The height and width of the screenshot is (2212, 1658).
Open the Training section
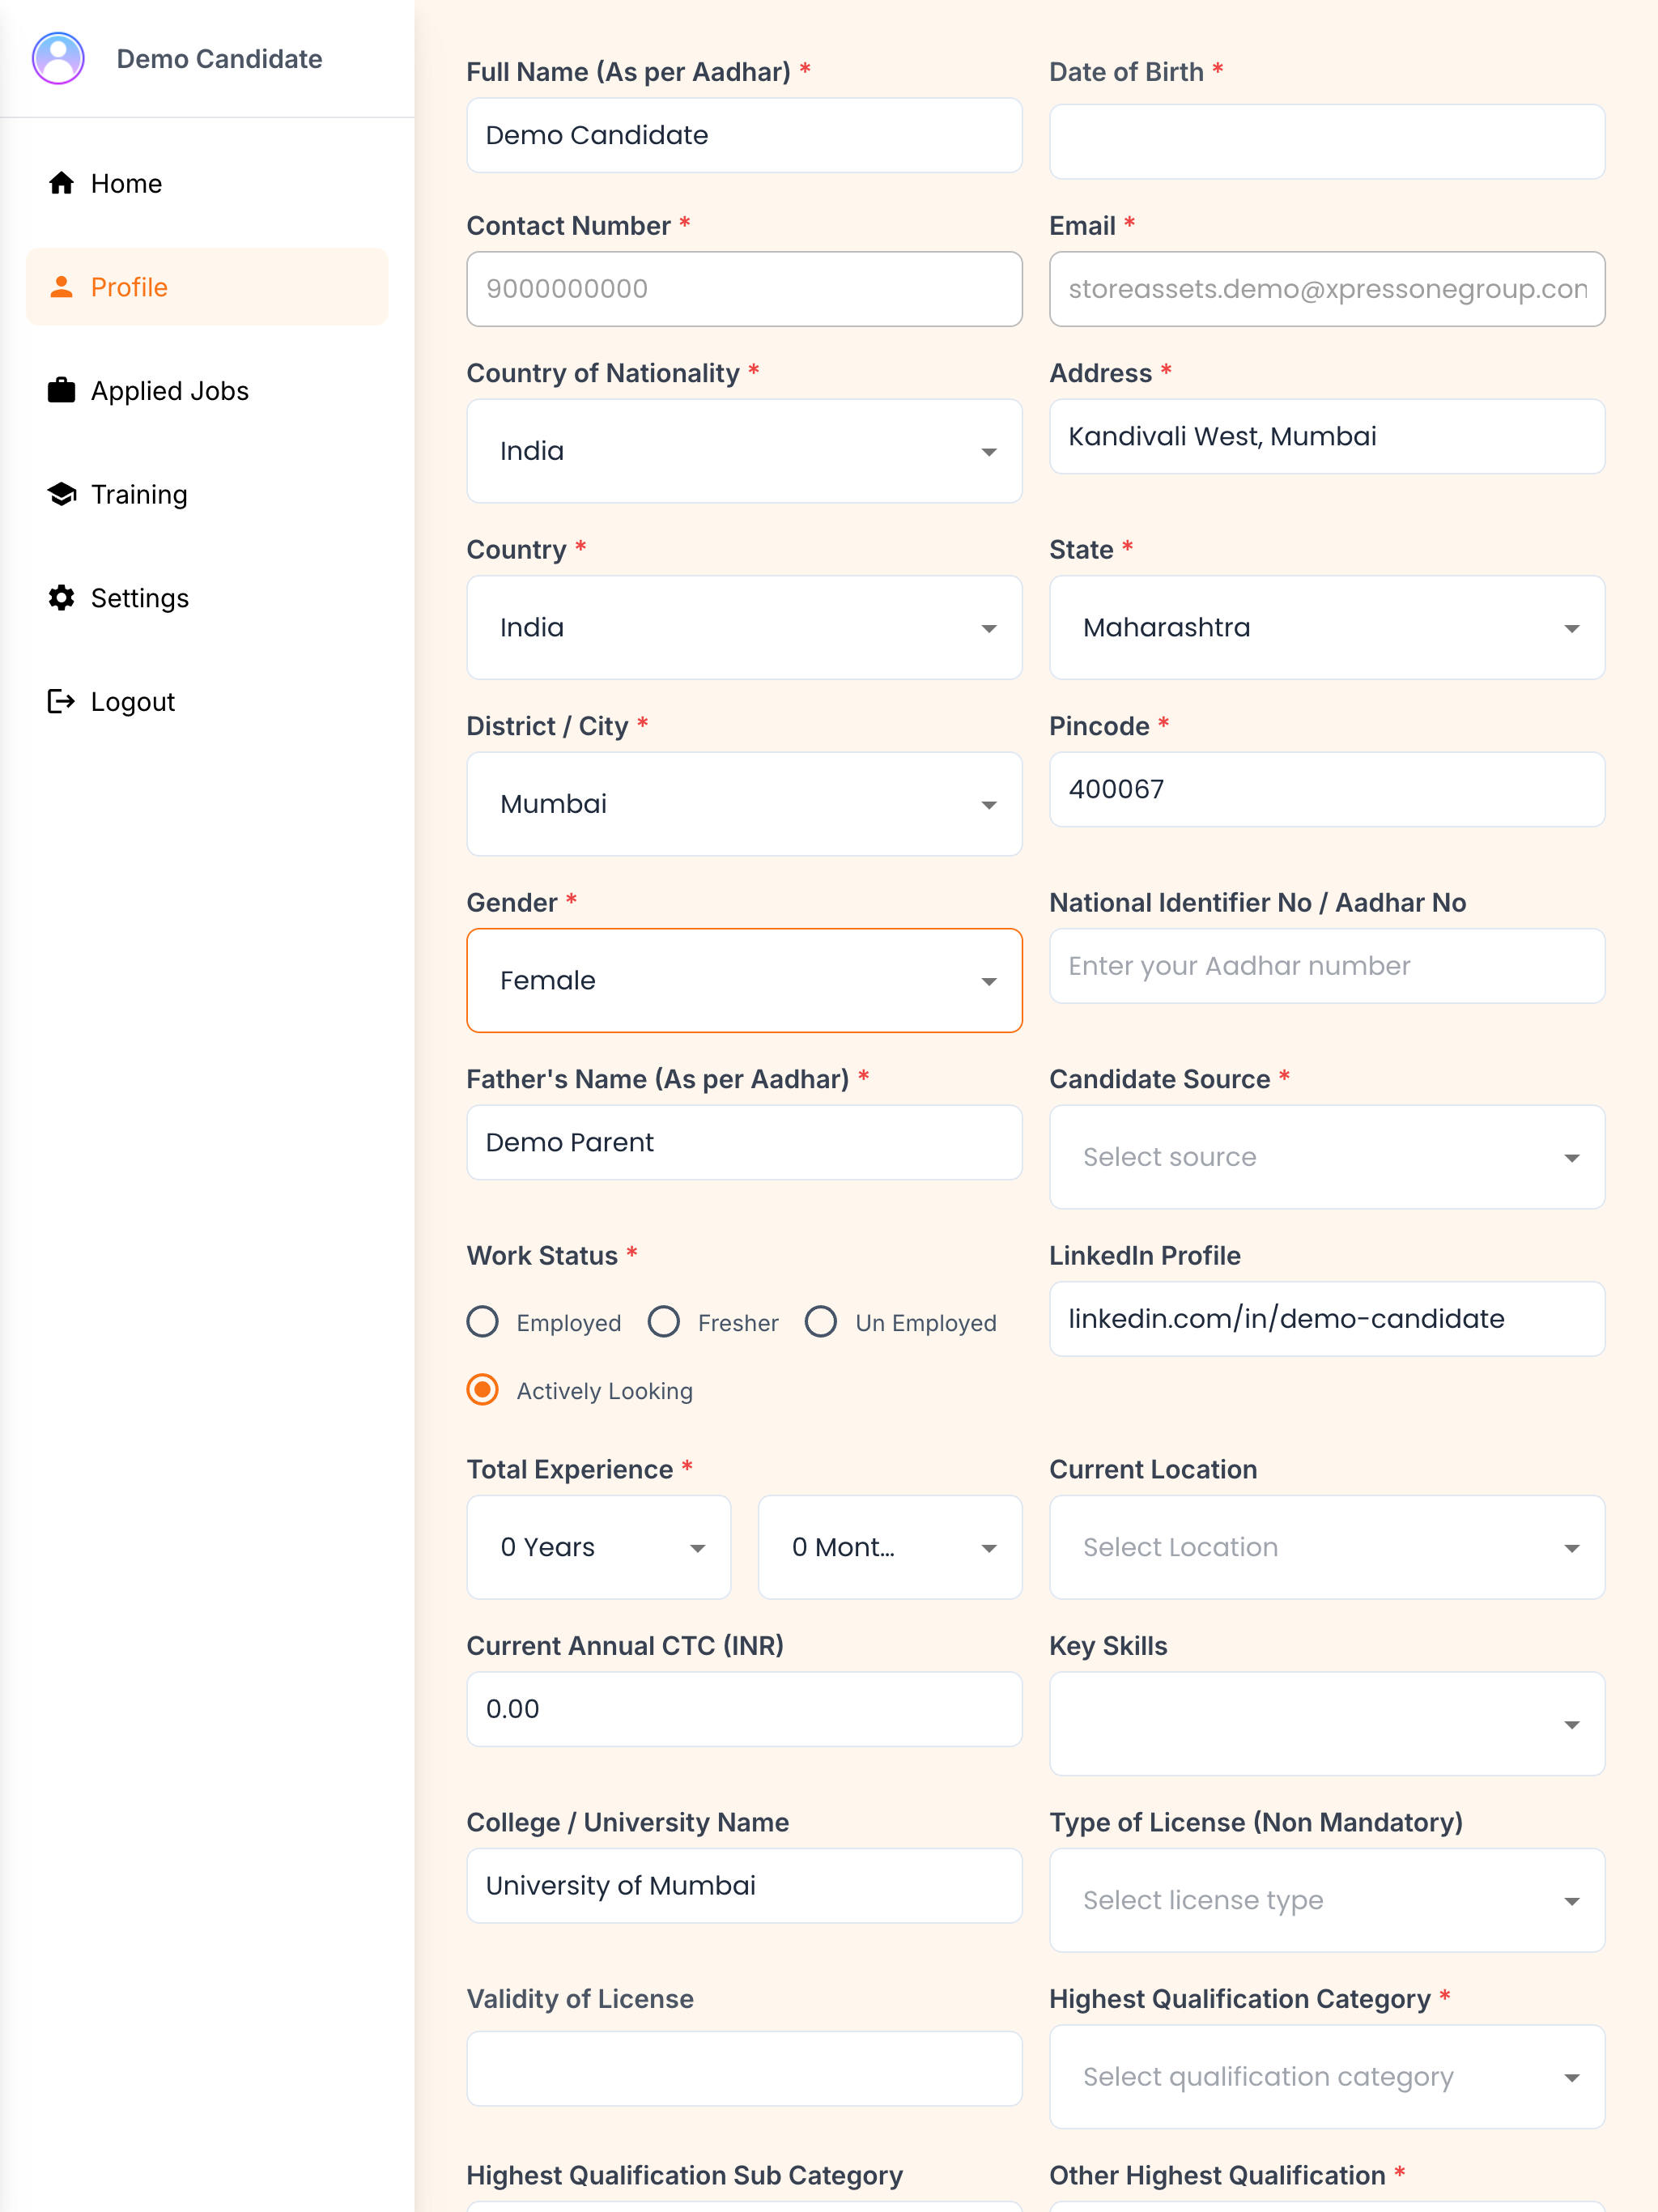tap(207, 494)
